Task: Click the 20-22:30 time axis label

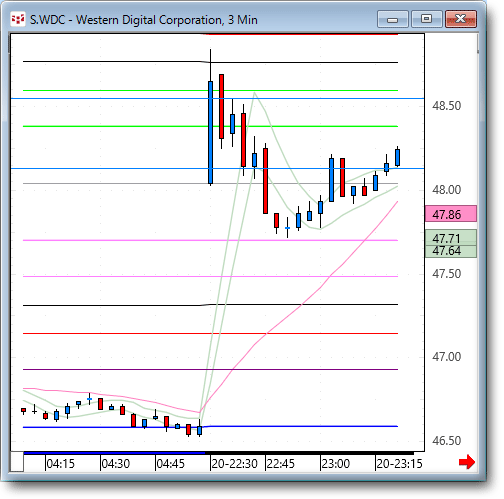Action: pos(235,464)
